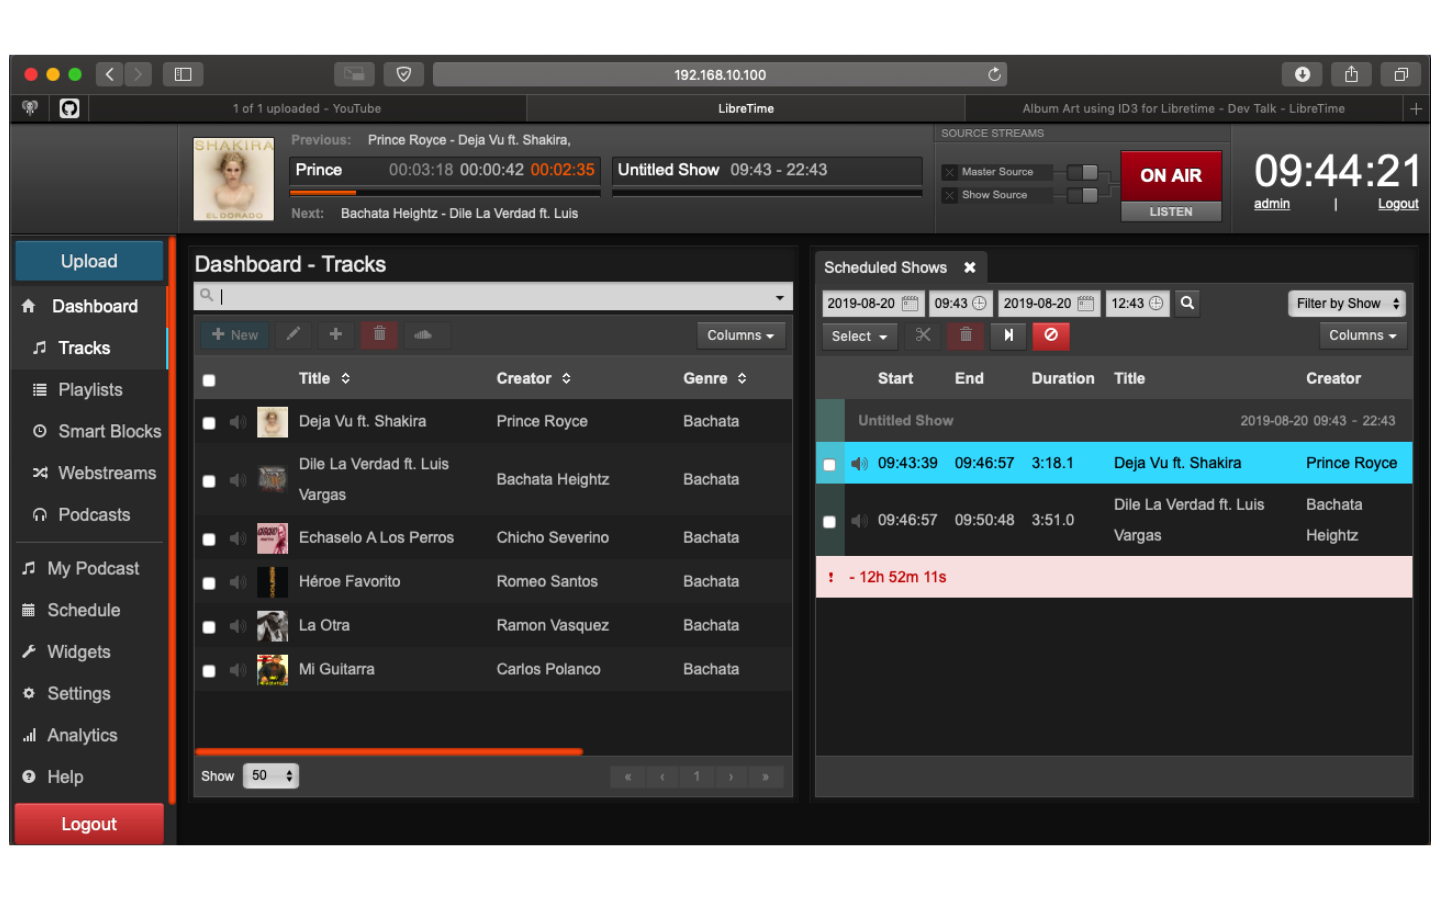1440x900 pixels.
Task: Click the browser reload icon
Action: [994, 74]
